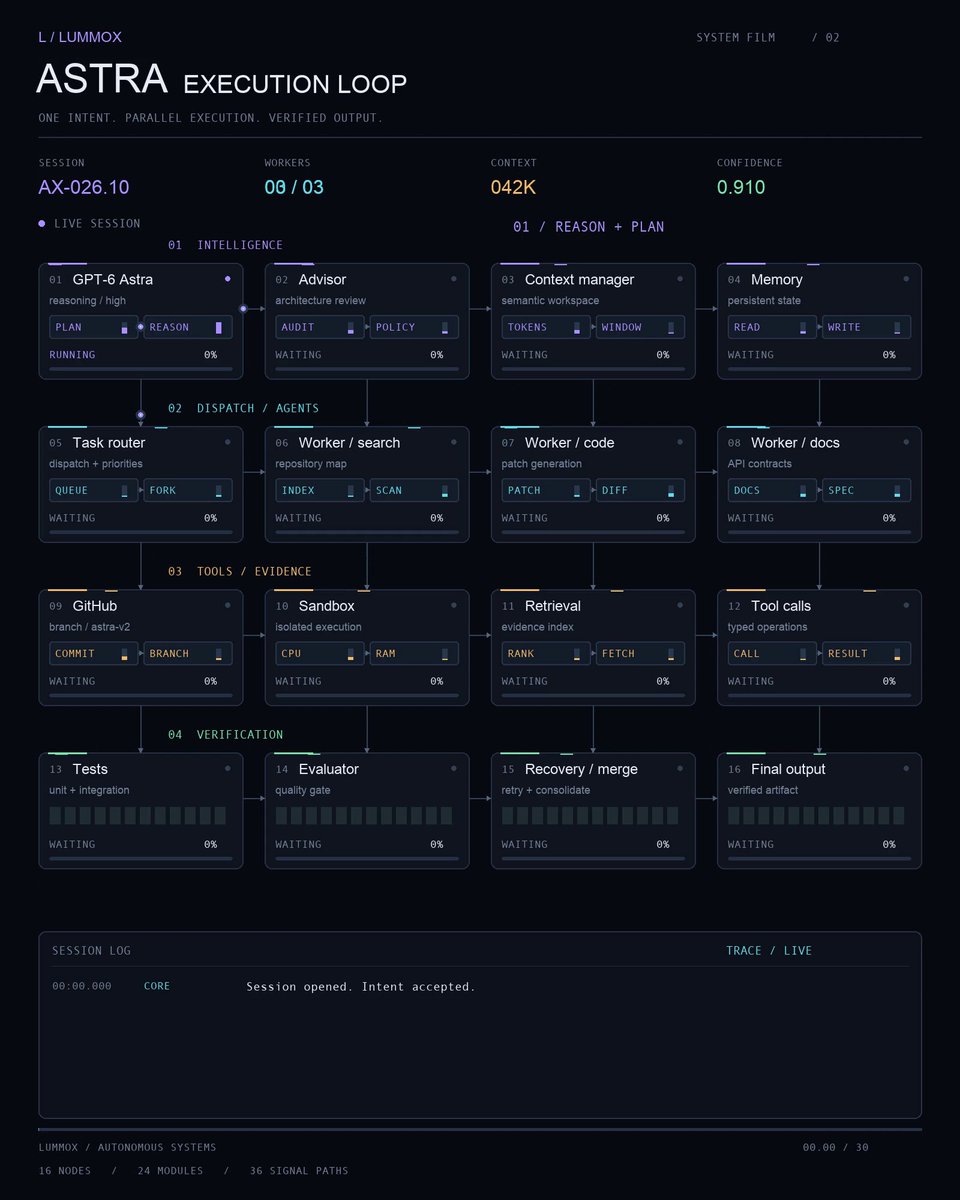Click the Recovery / merge status dot
Viewport: 960px width, 1200px height.
[x=680, y=768]
